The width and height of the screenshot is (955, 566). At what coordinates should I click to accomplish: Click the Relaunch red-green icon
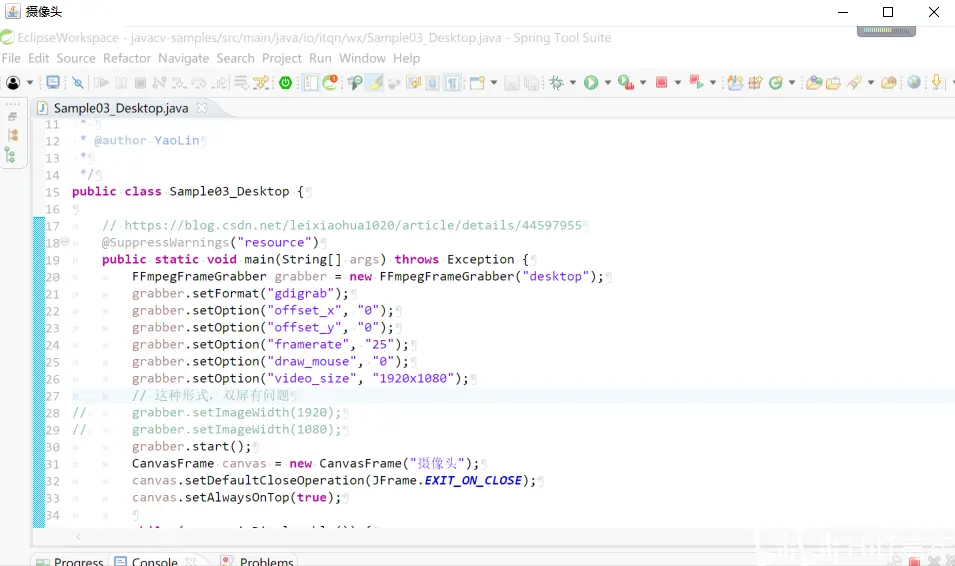point(696,82)
